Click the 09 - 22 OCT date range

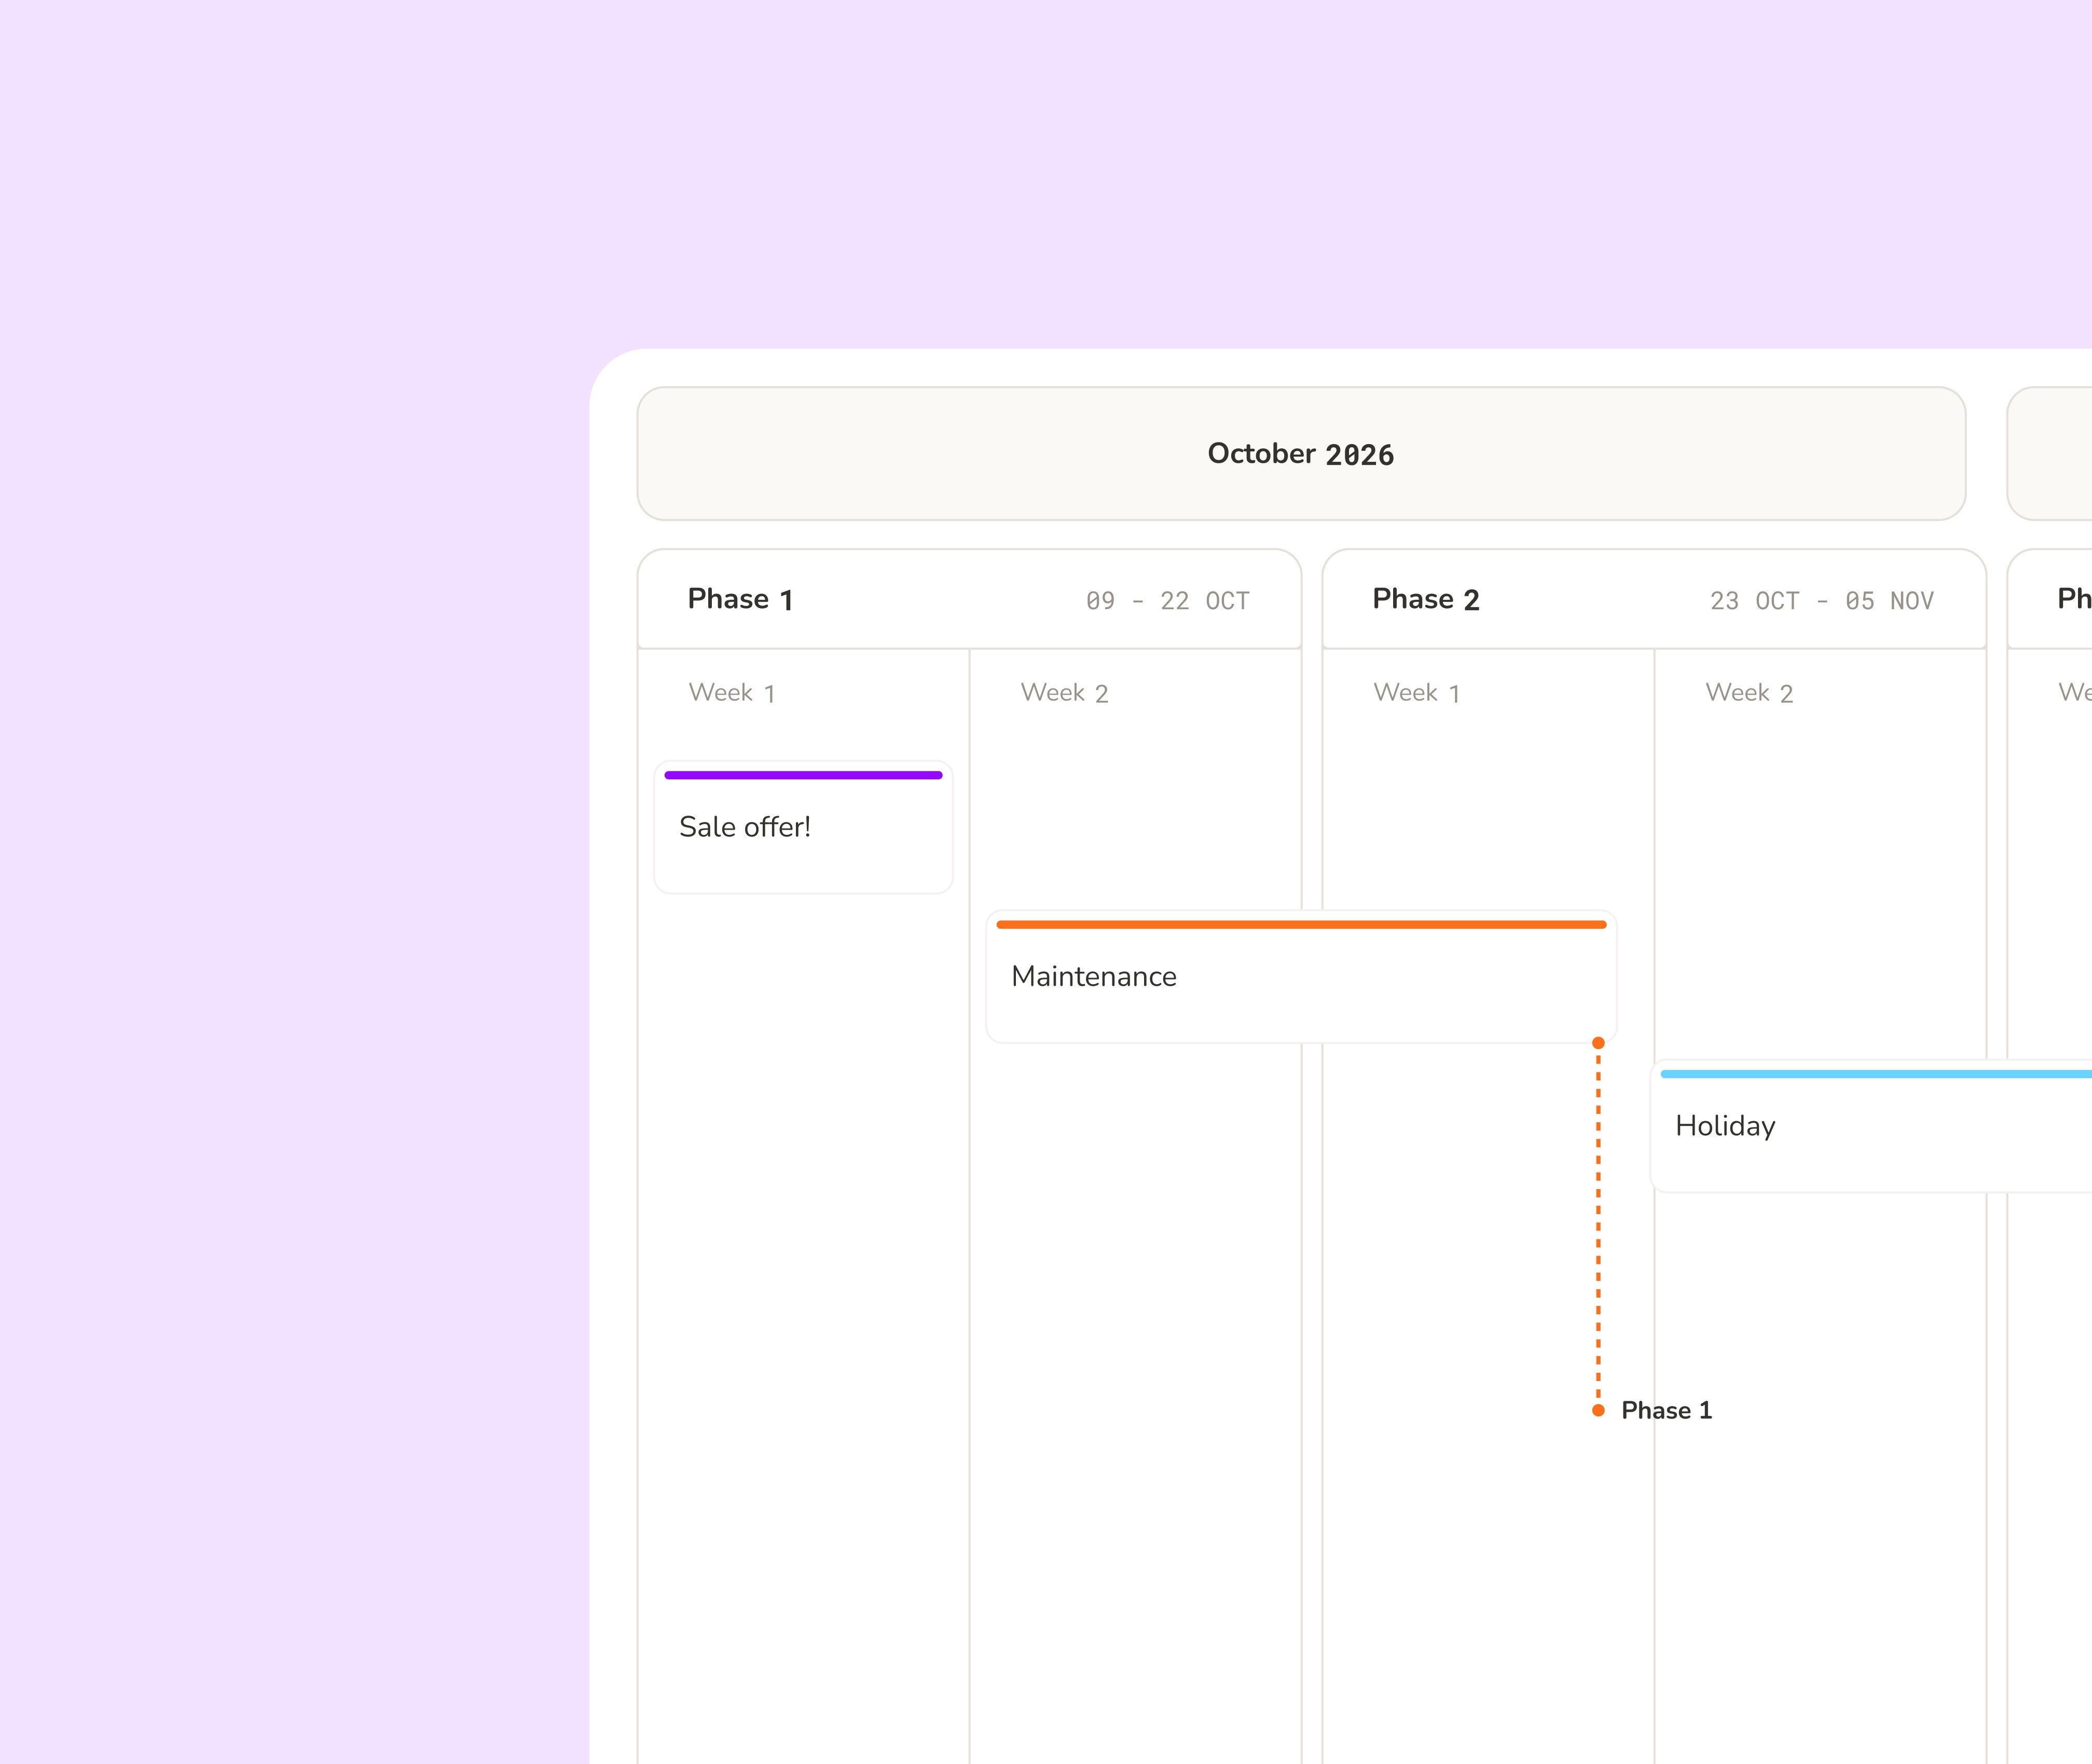(1167, 601)
